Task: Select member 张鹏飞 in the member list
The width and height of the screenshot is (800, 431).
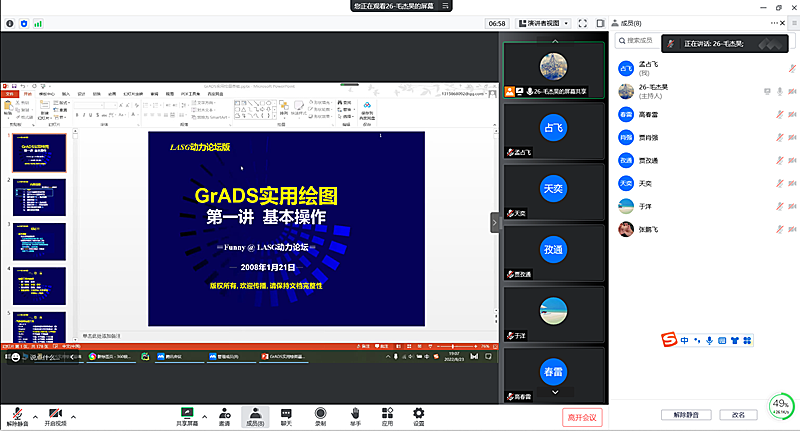Action: pos(706,229)
